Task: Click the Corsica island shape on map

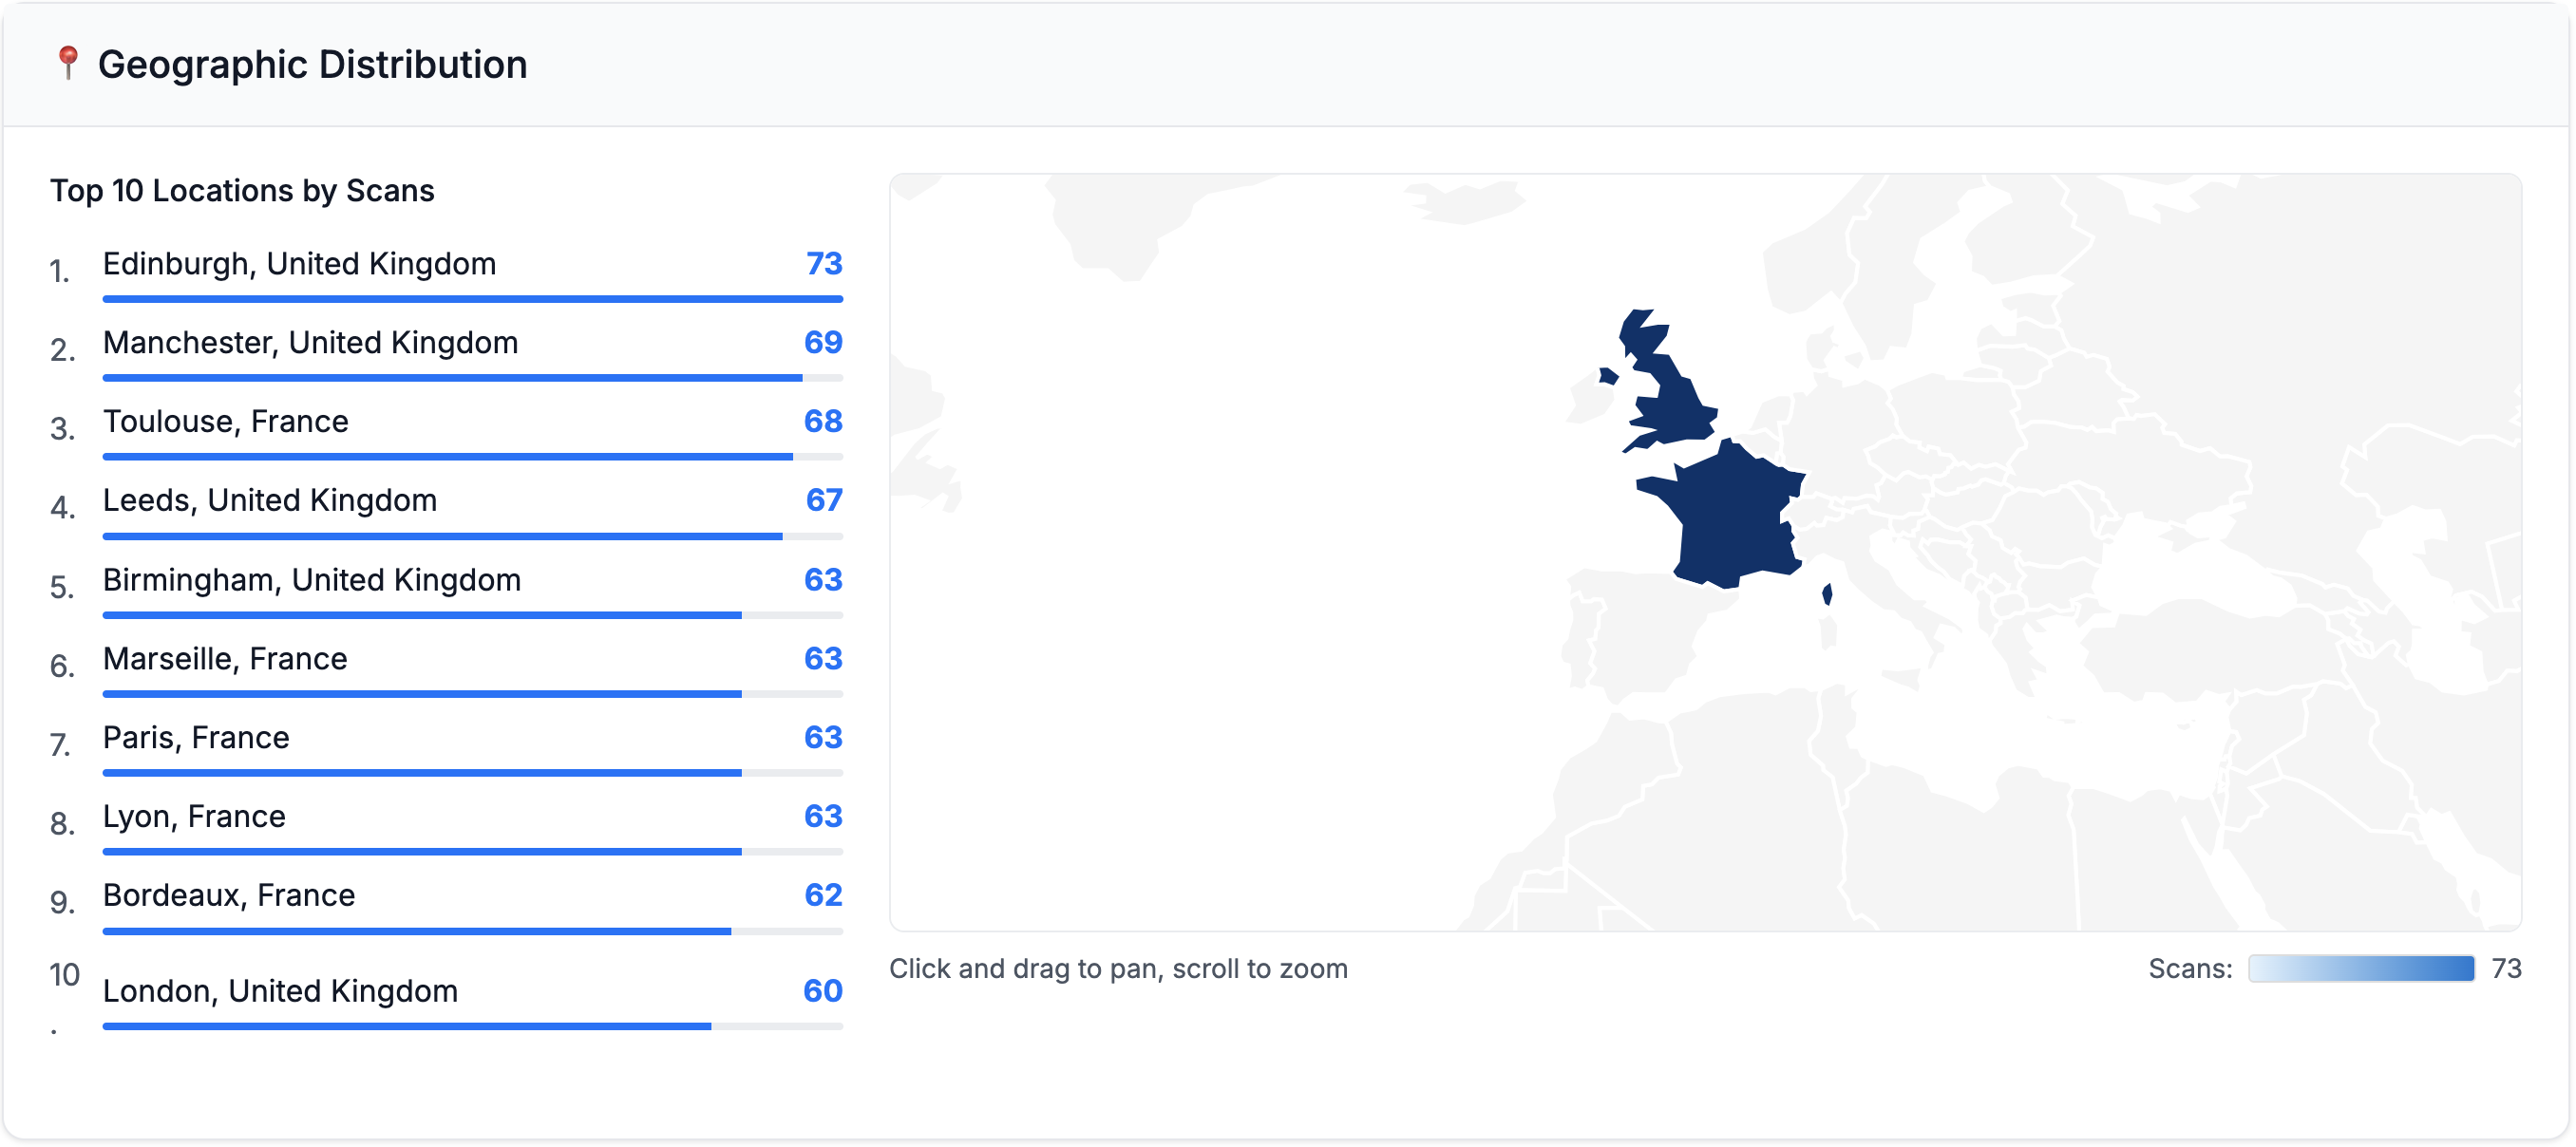Action: [1827, 595]
